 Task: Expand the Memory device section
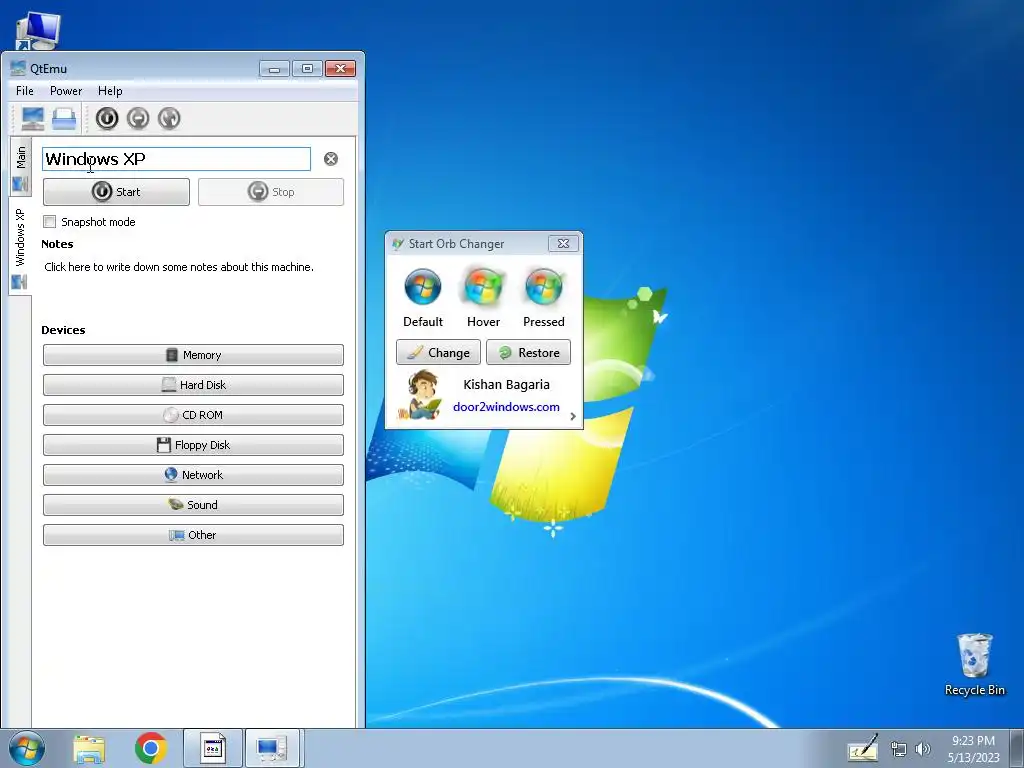coord(193,355)
